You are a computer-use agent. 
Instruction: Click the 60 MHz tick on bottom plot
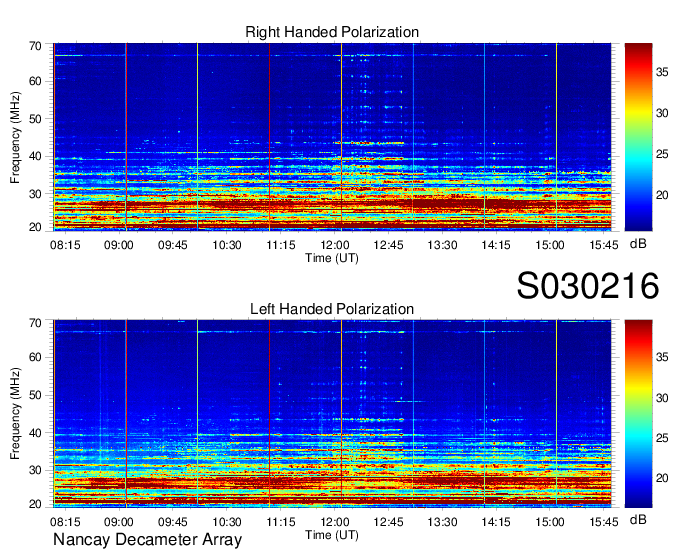(x=35, y=357)
